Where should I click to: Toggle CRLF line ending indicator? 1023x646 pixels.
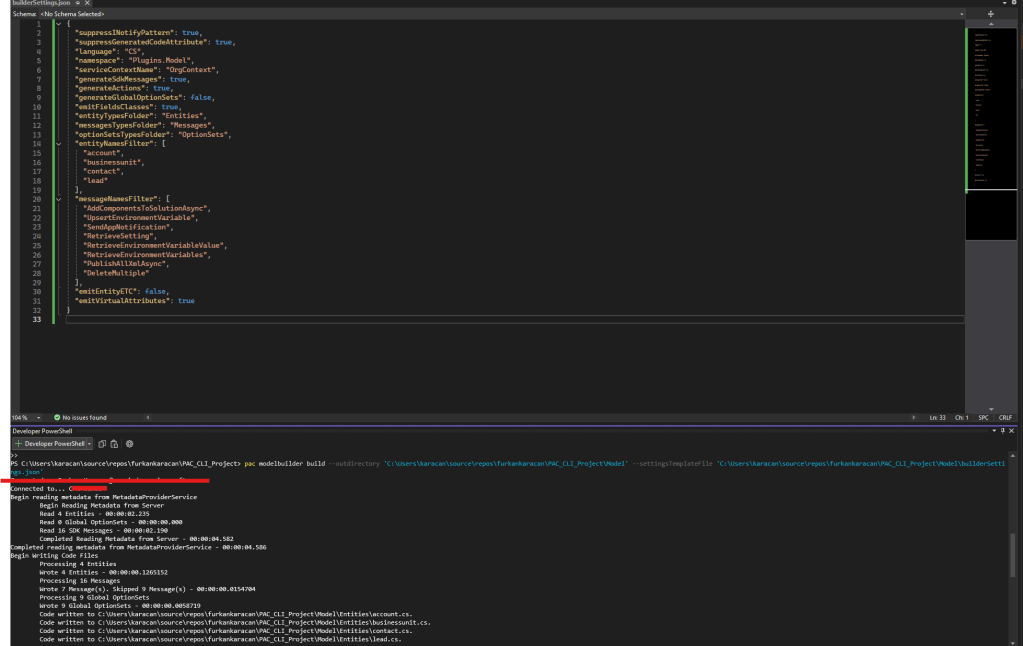click(x=1005, y=417)
